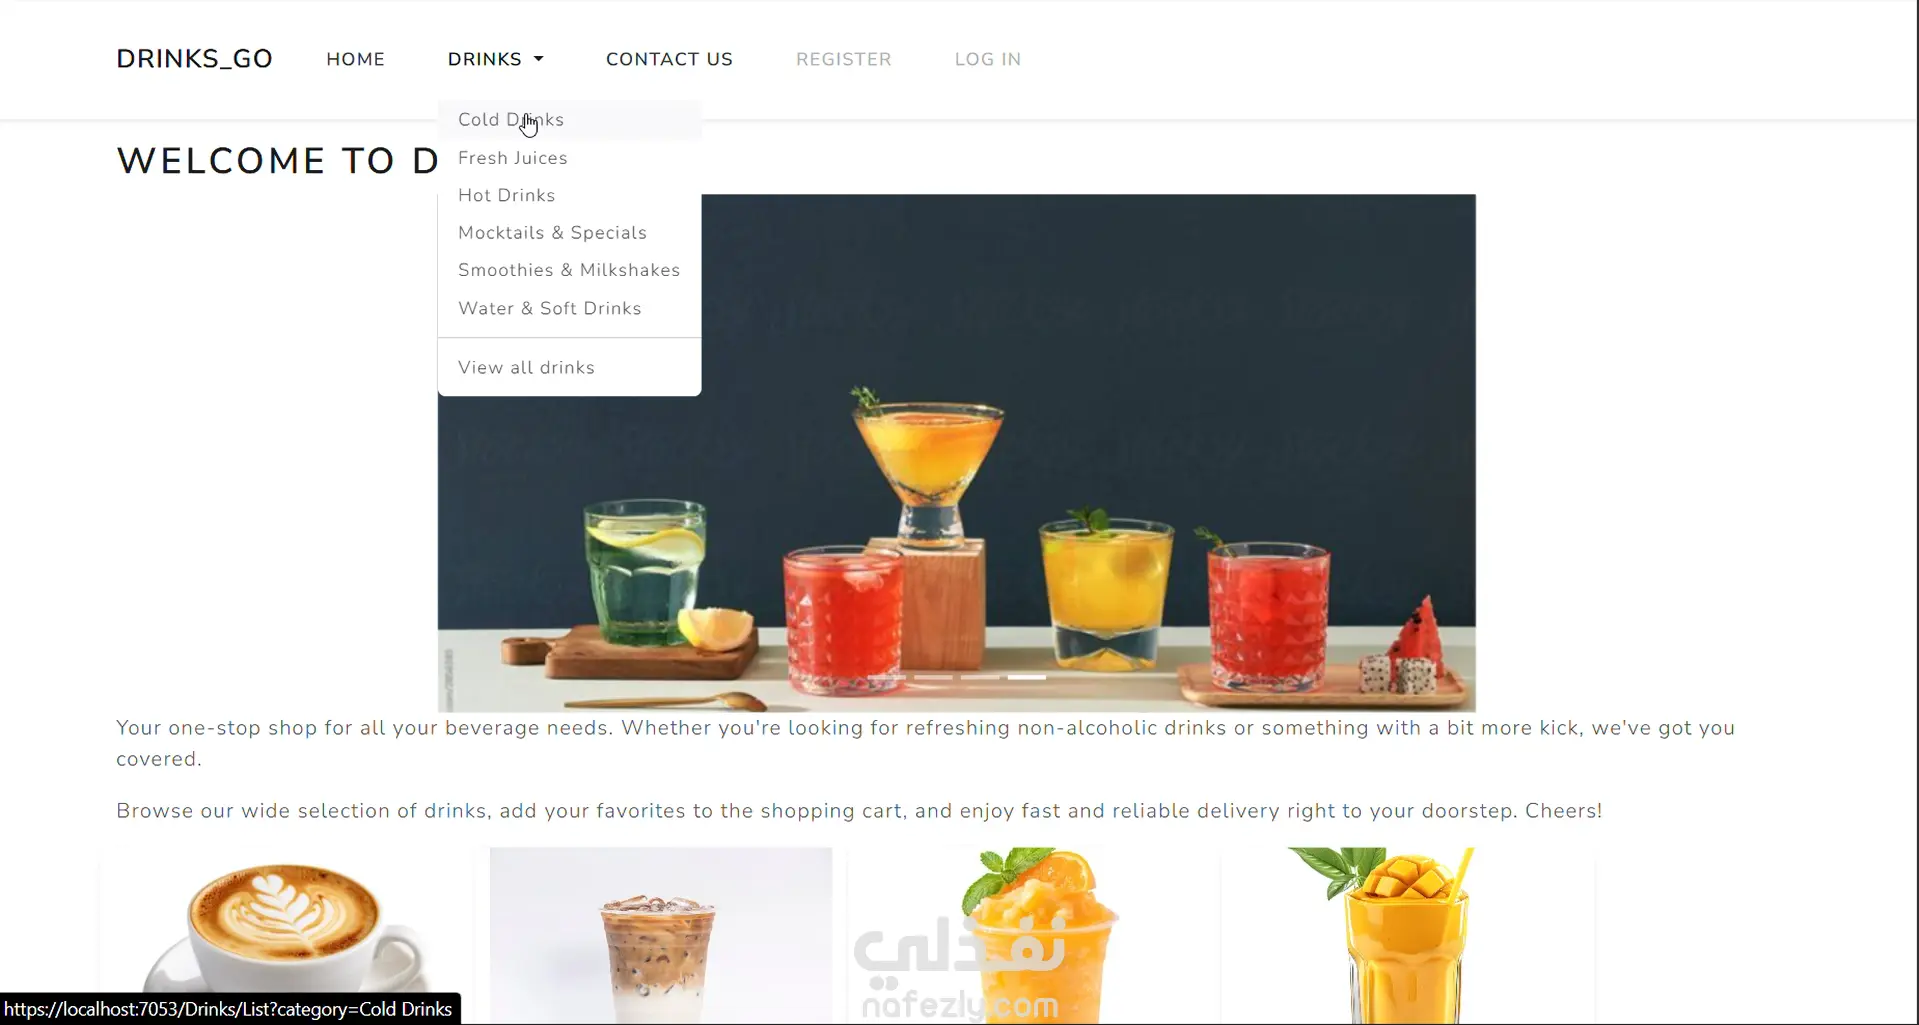Click the DRINKS_GO brand logo
The height and width of the screenshot is (1025, 1919).
(194, 59)
